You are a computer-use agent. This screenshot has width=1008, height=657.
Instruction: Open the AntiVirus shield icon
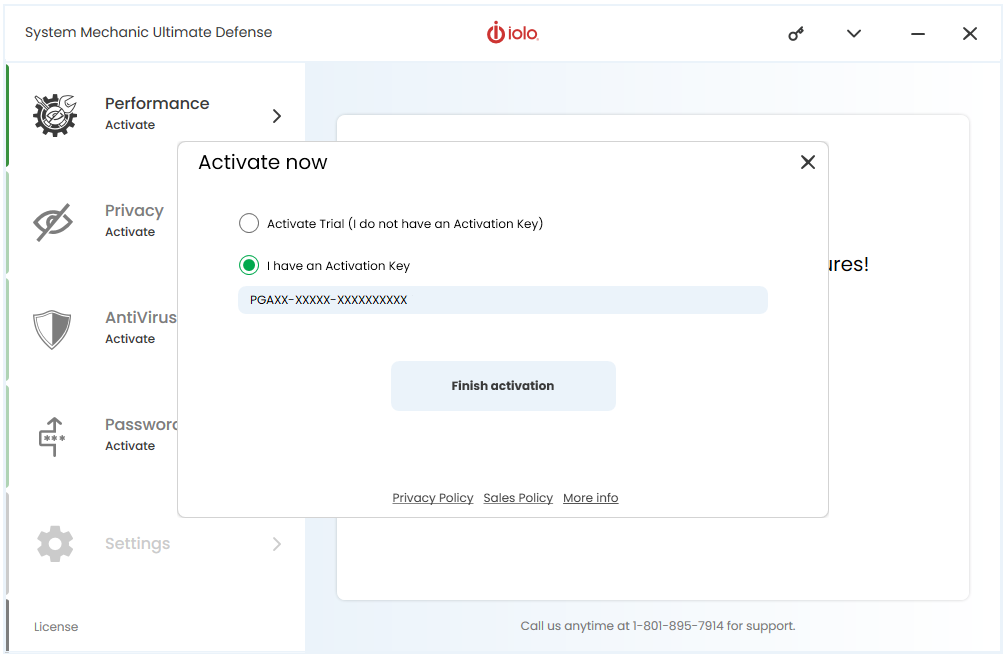coord(52,329)
